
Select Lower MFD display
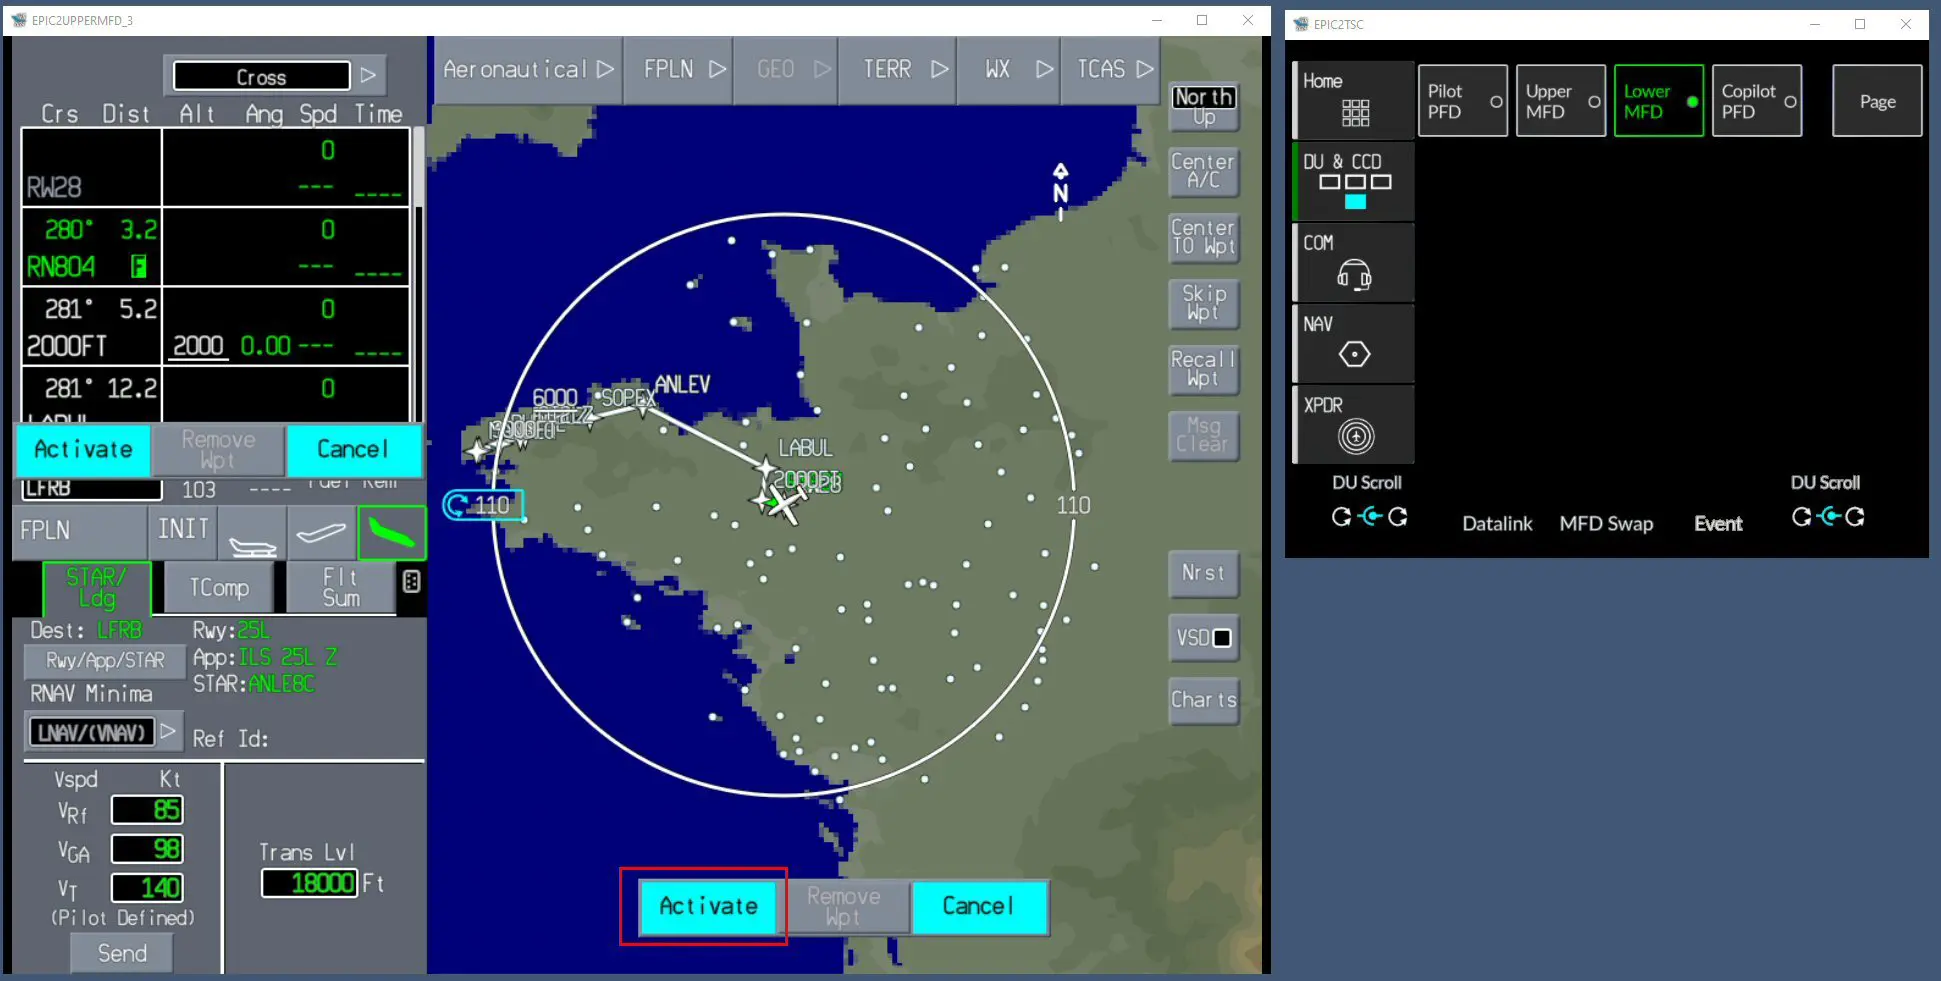(1658, 101)
